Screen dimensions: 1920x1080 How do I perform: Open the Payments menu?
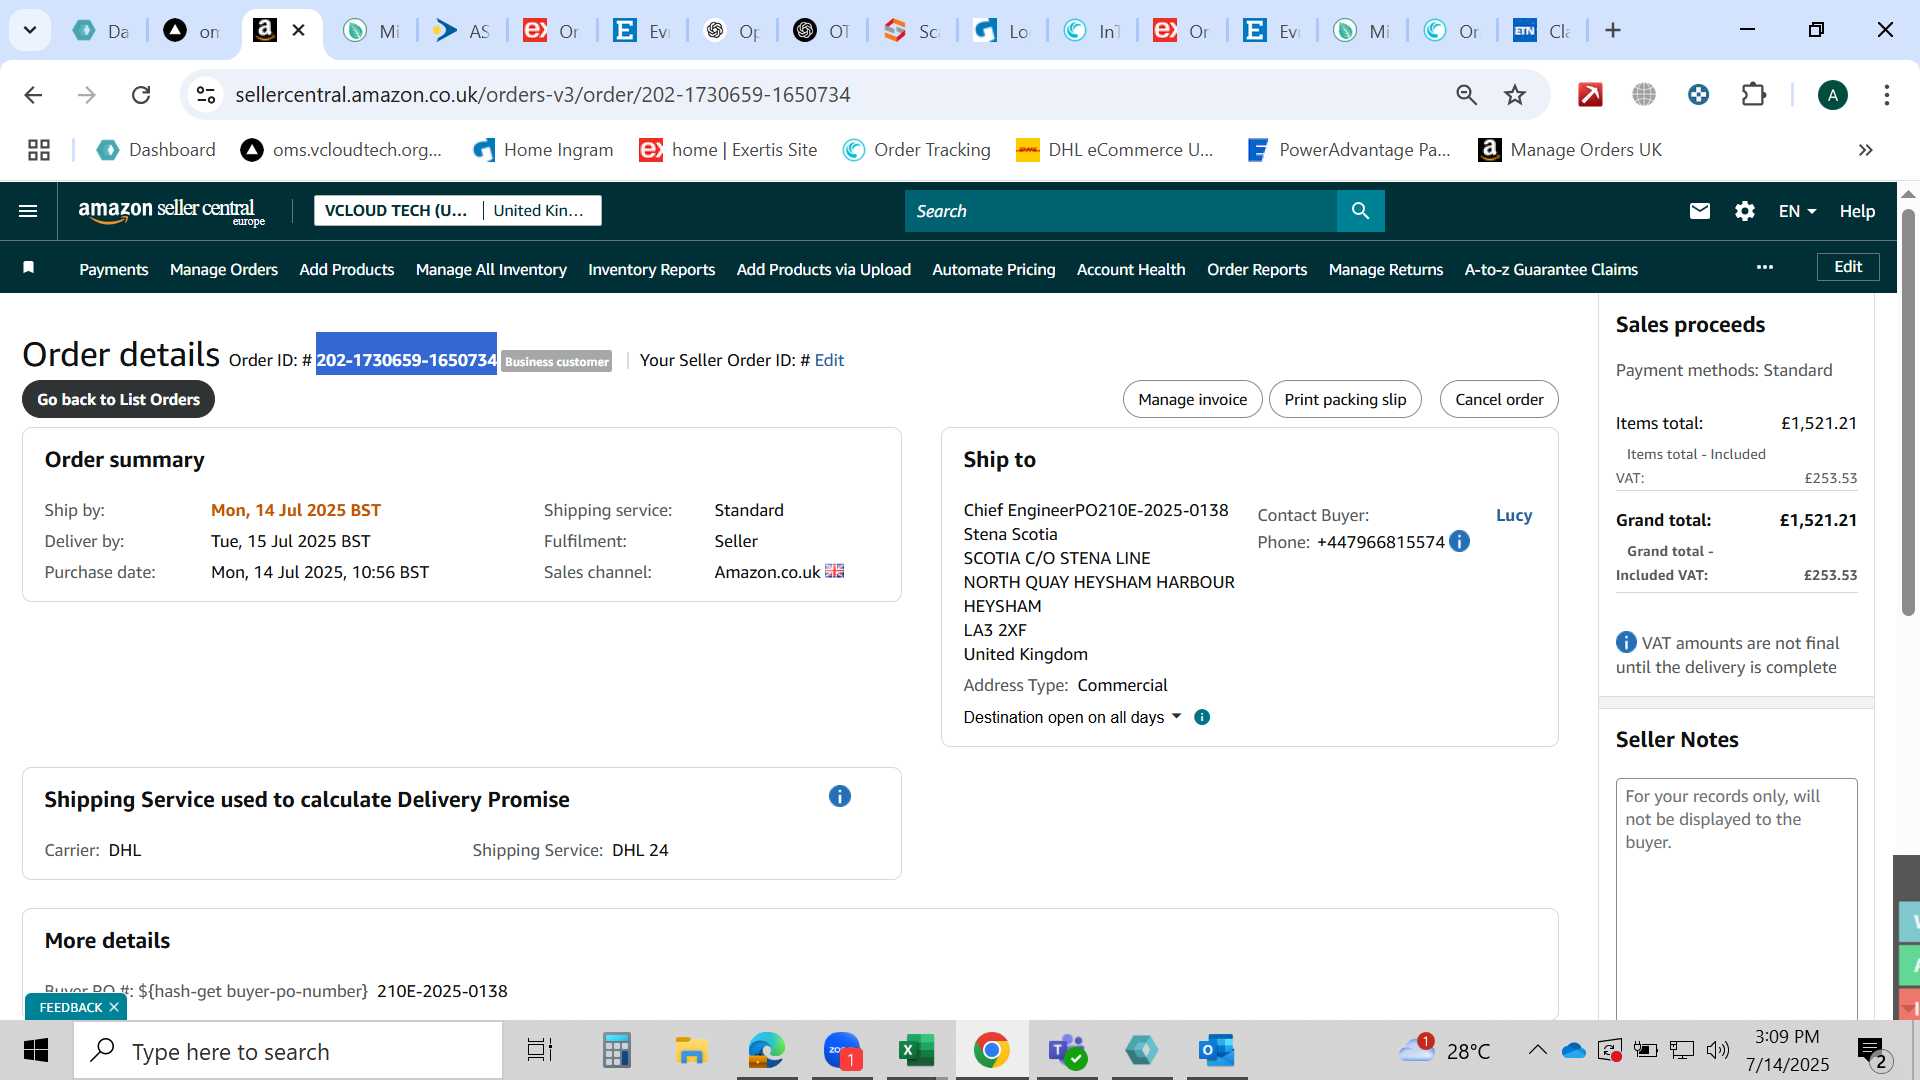pyautogui.click(x=114, y=269)
